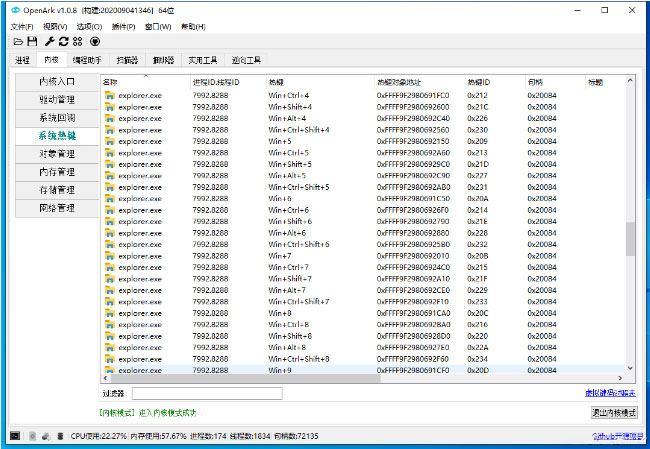The height and width of the screenshot is (449, 650).
Task: Open the 虚拟键码对照表 link
Action: (610, 393)
